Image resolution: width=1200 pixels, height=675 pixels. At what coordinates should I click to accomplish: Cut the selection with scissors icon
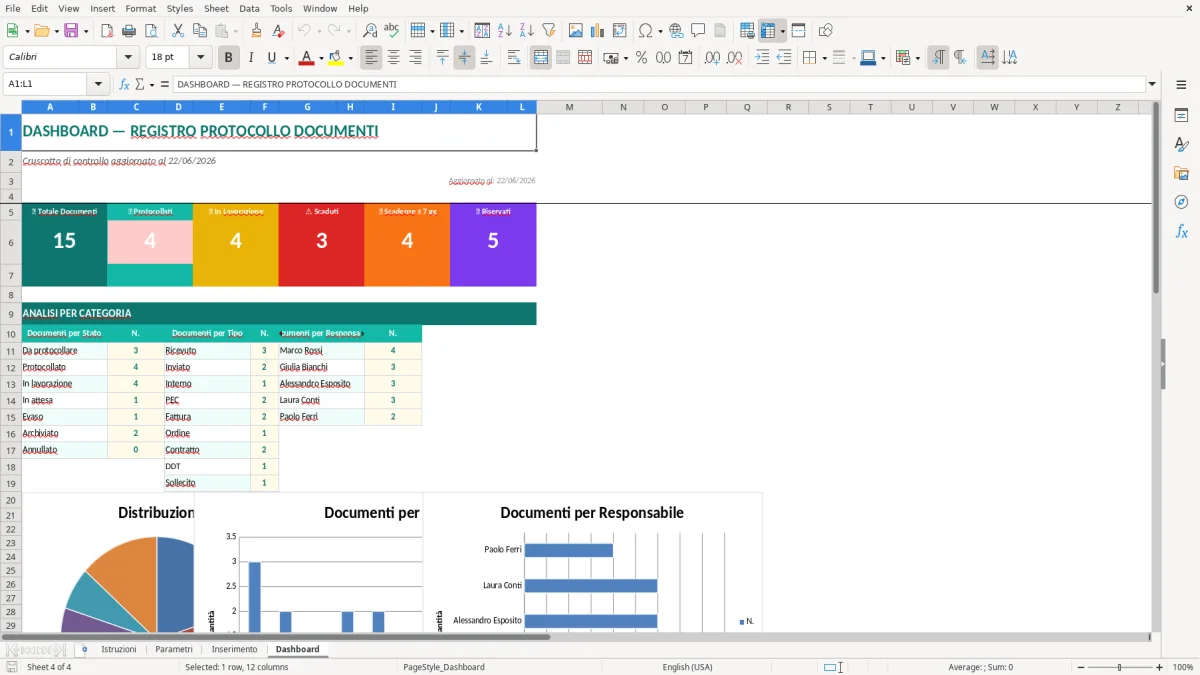[178, 31]
